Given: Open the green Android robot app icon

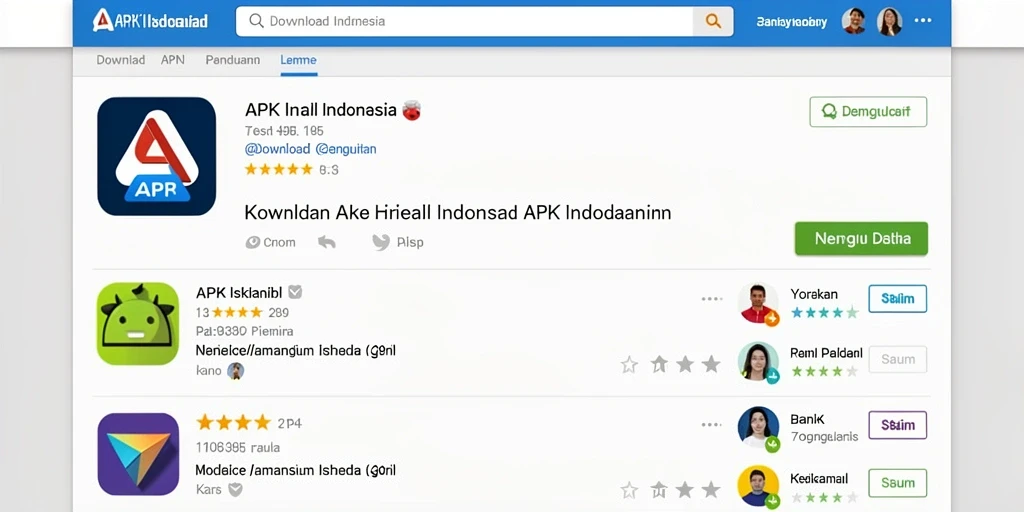Looking at the screenshot, I should [x=138, y=323].
